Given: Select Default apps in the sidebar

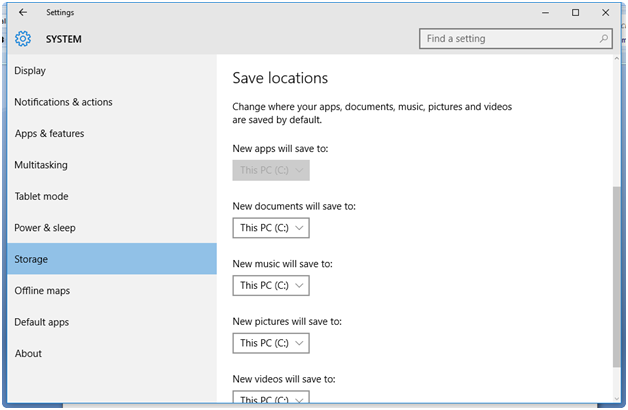Looking at the screenshot, I should pyautogui.click(x=42, y=322).
